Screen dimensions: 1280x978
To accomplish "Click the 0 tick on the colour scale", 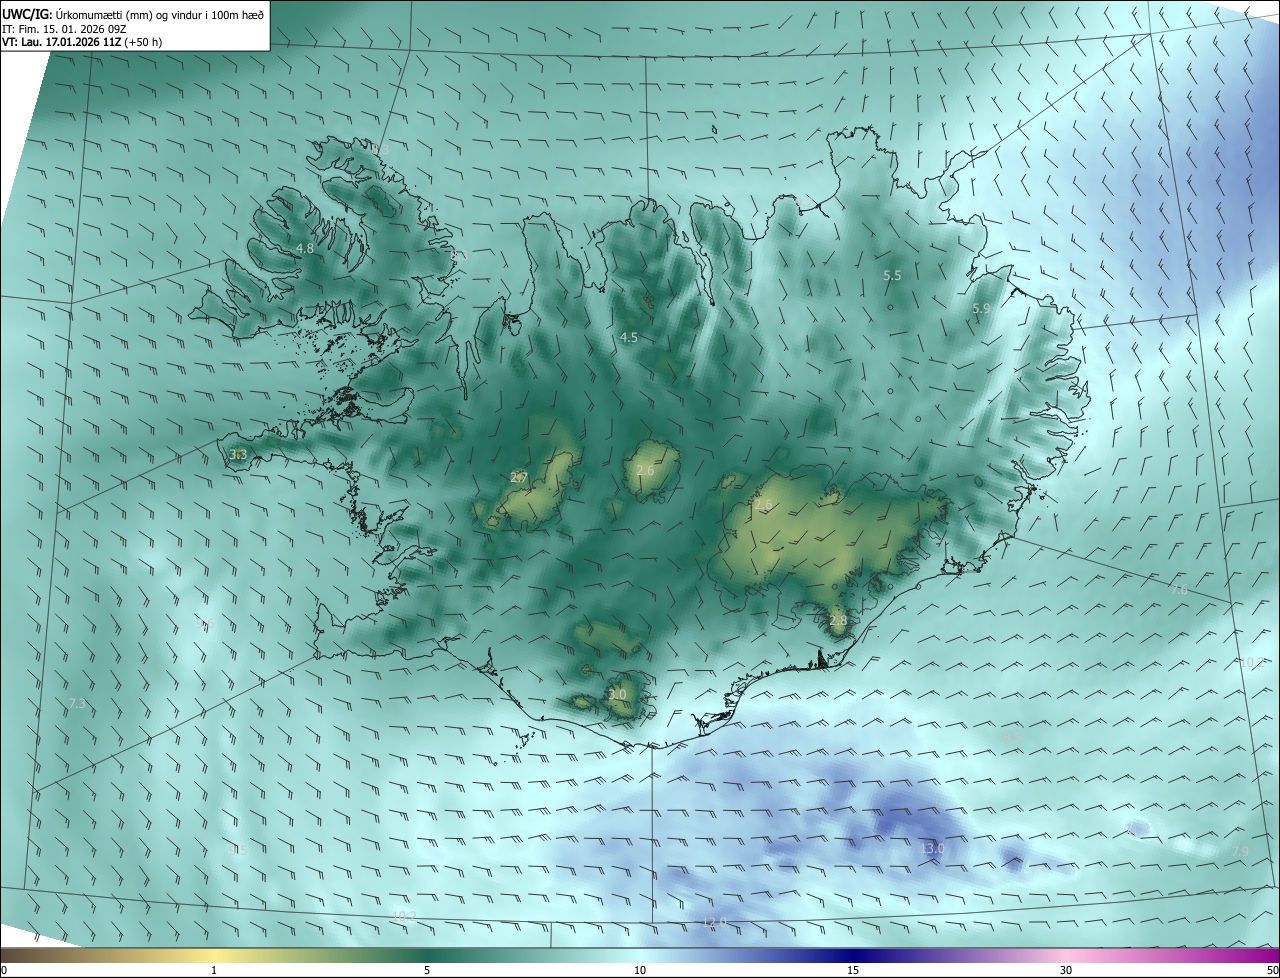I will (4, 970).
